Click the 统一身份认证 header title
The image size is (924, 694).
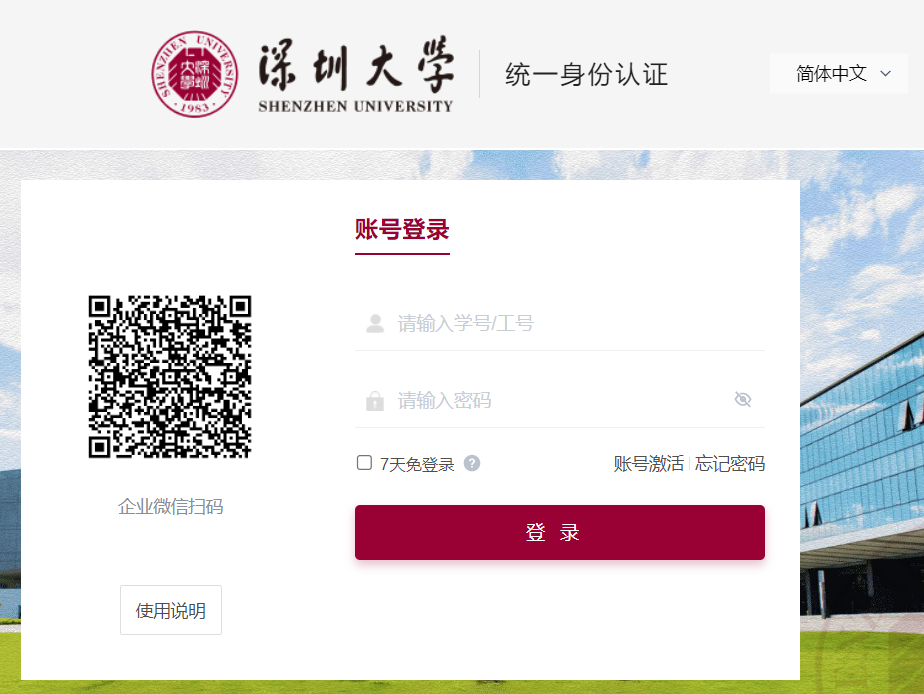pos(586,74)
